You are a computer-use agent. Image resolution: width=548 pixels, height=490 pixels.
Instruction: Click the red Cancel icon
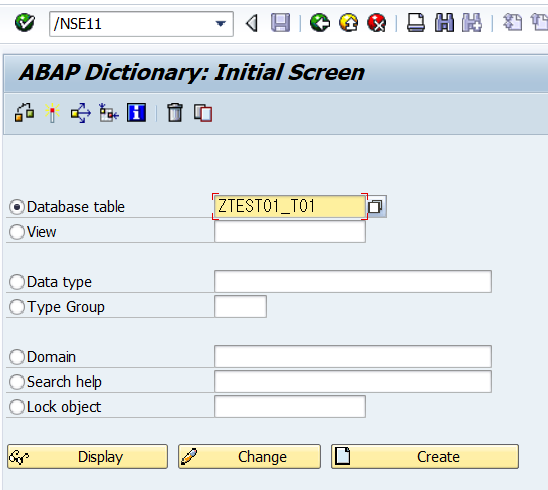pos(377,23)
